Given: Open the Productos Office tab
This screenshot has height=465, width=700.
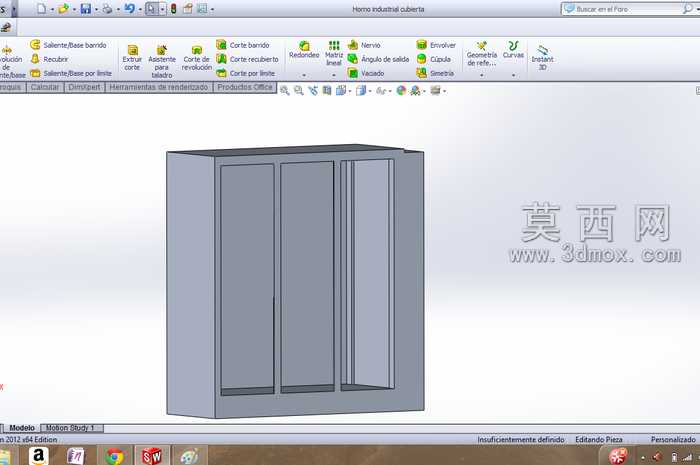Looking at the screenshot, I should coord(245,87).
